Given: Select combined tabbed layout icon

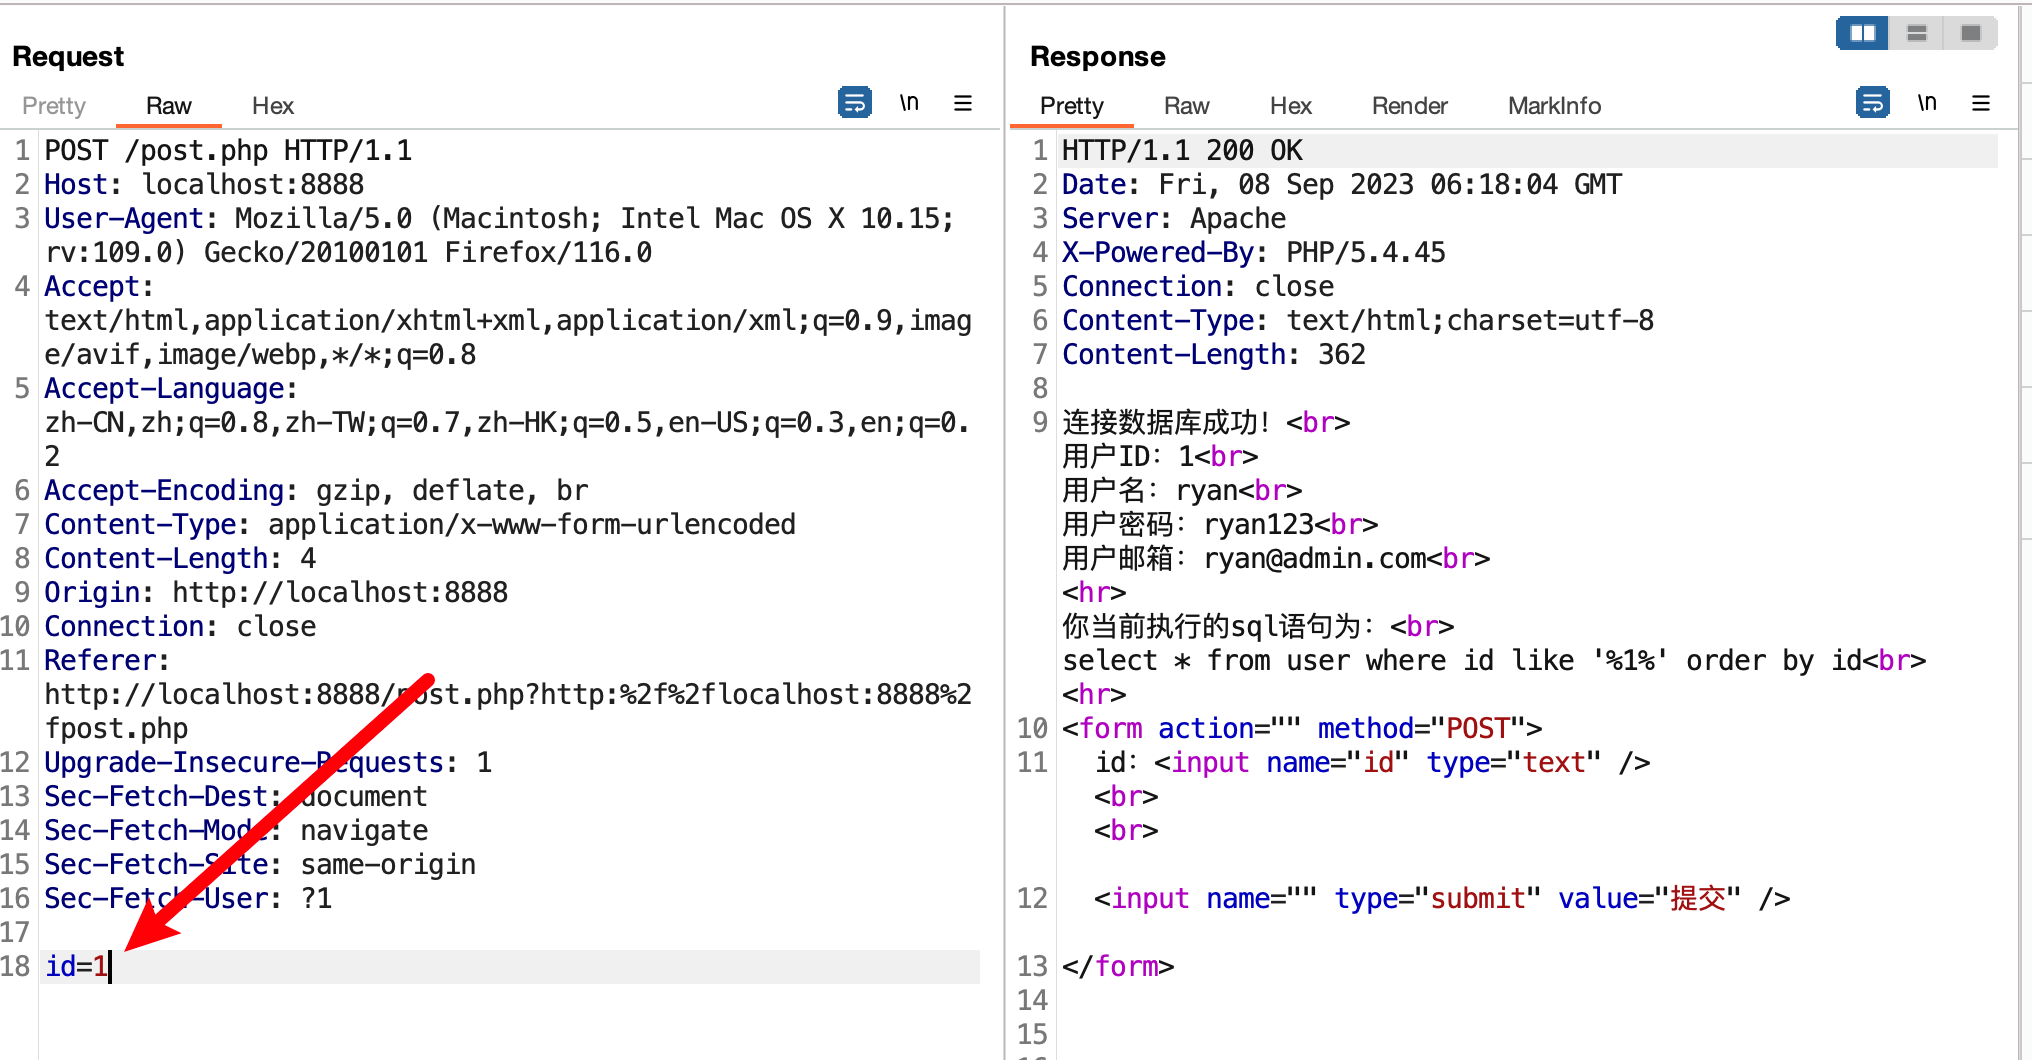Looking at the screenshot, I should click(x=1970, y=33).
